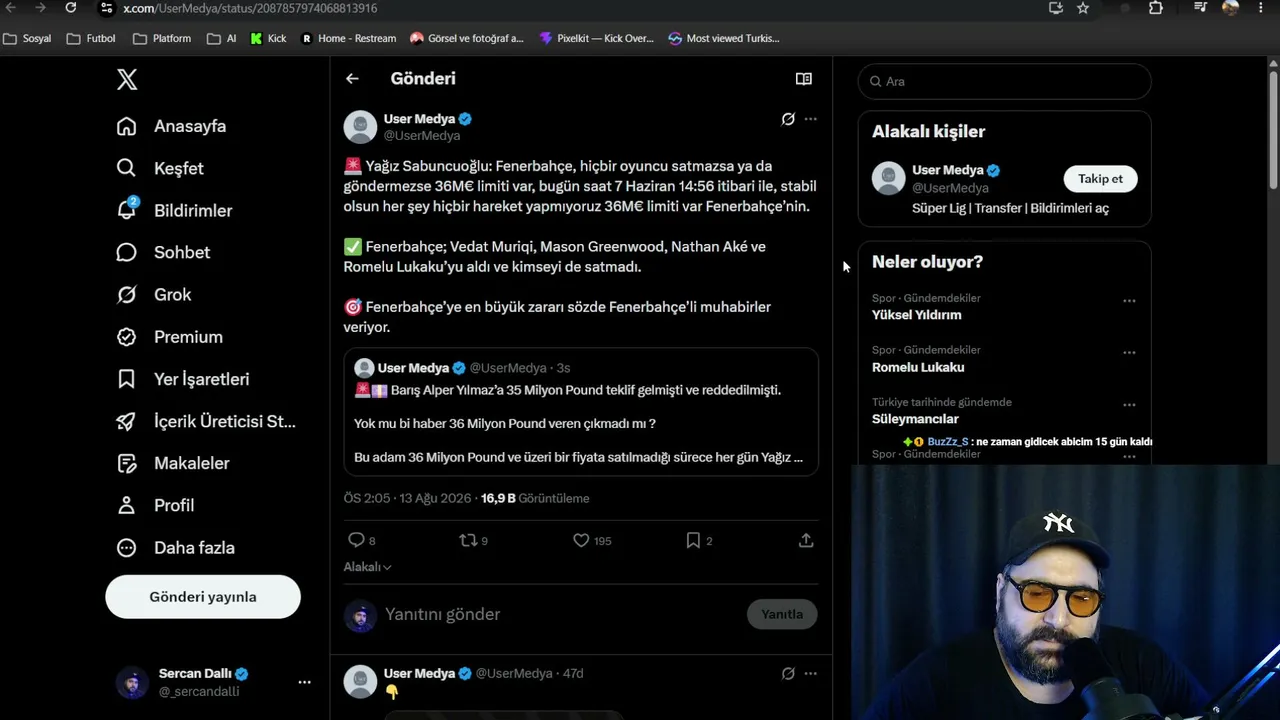Click the share icon on the post
This screenshot has width=1280, height=720.
point(806,540)
